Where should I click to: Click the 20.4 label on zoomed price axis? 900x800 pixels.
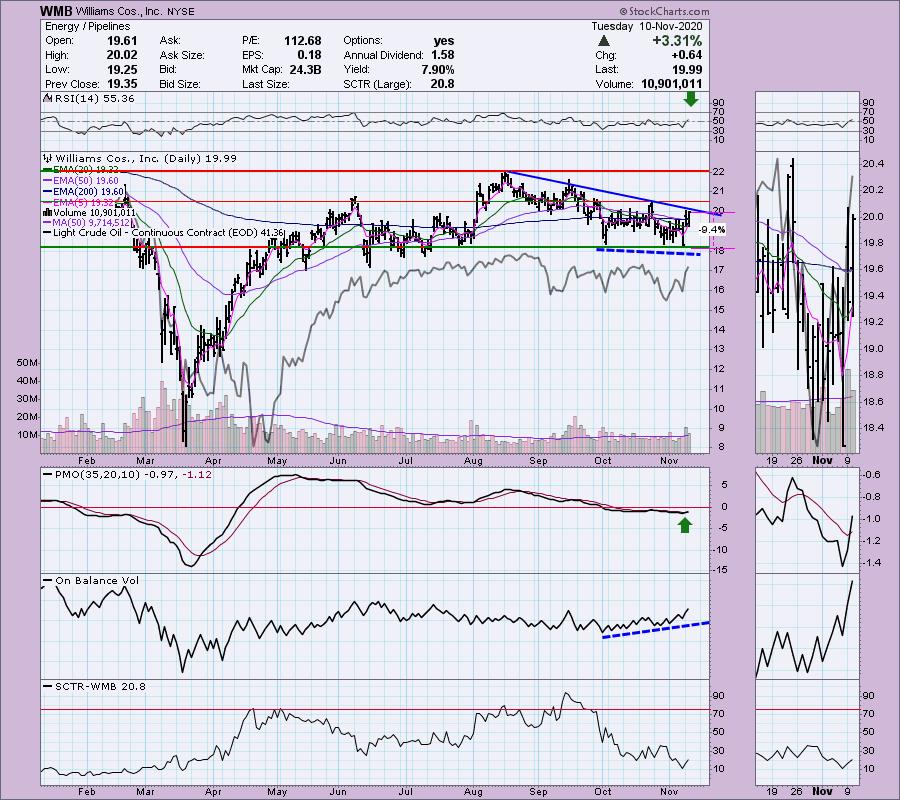point(872,164)
